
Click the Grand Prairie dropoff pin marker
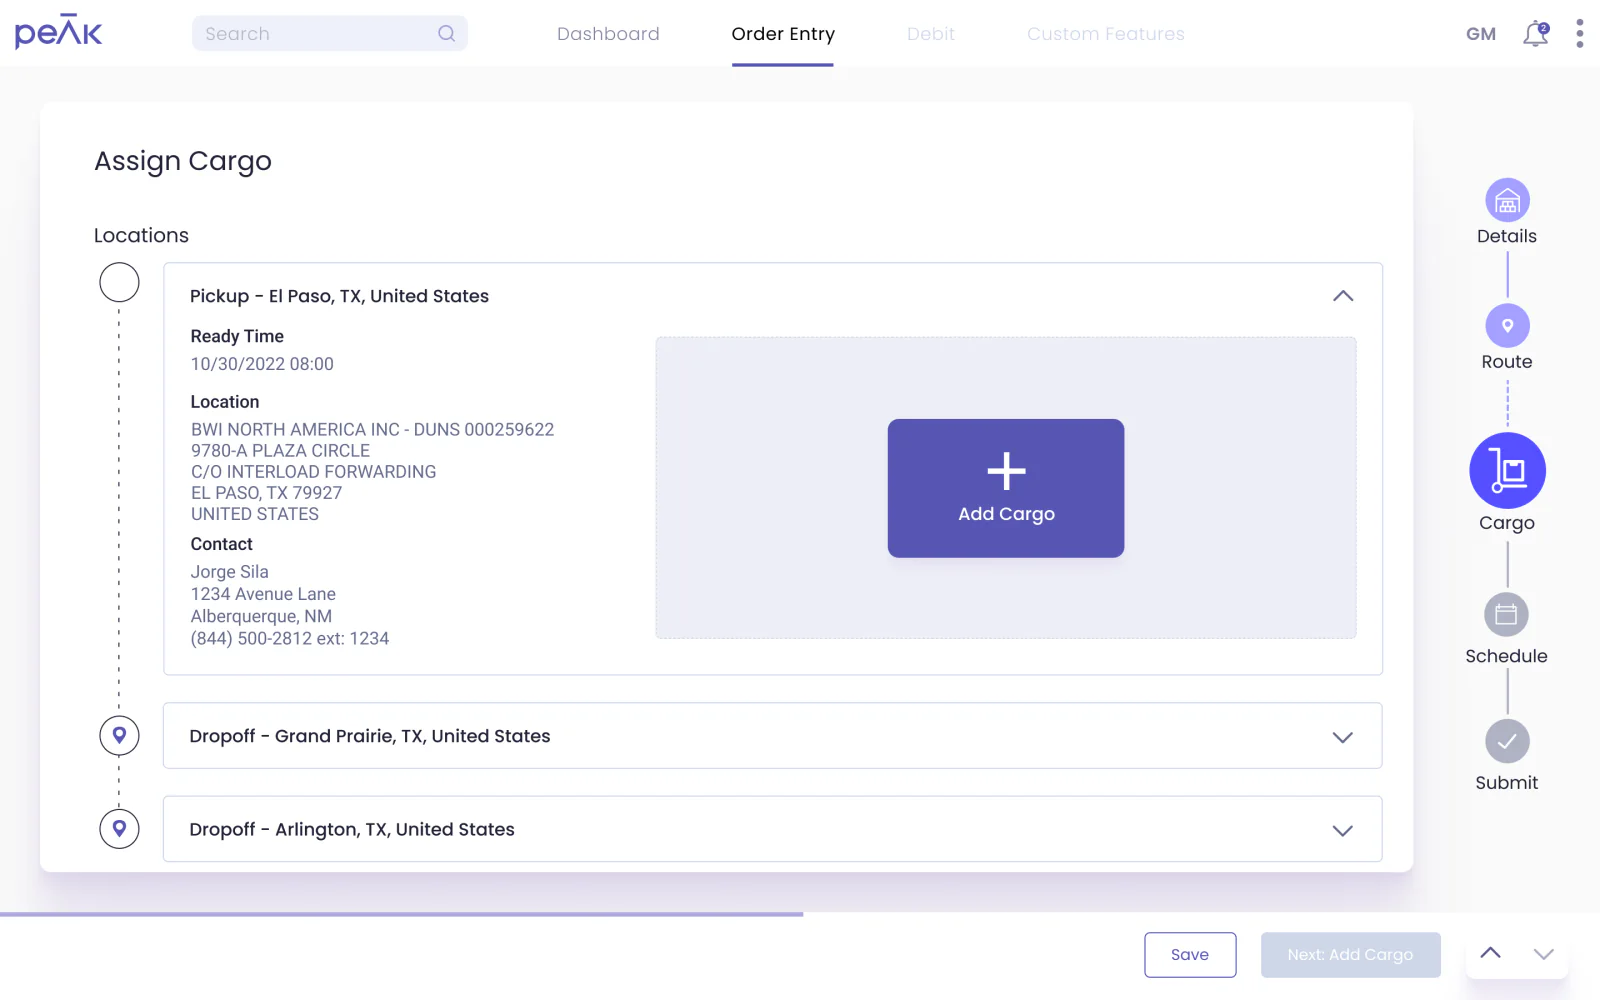coord(119,736)
